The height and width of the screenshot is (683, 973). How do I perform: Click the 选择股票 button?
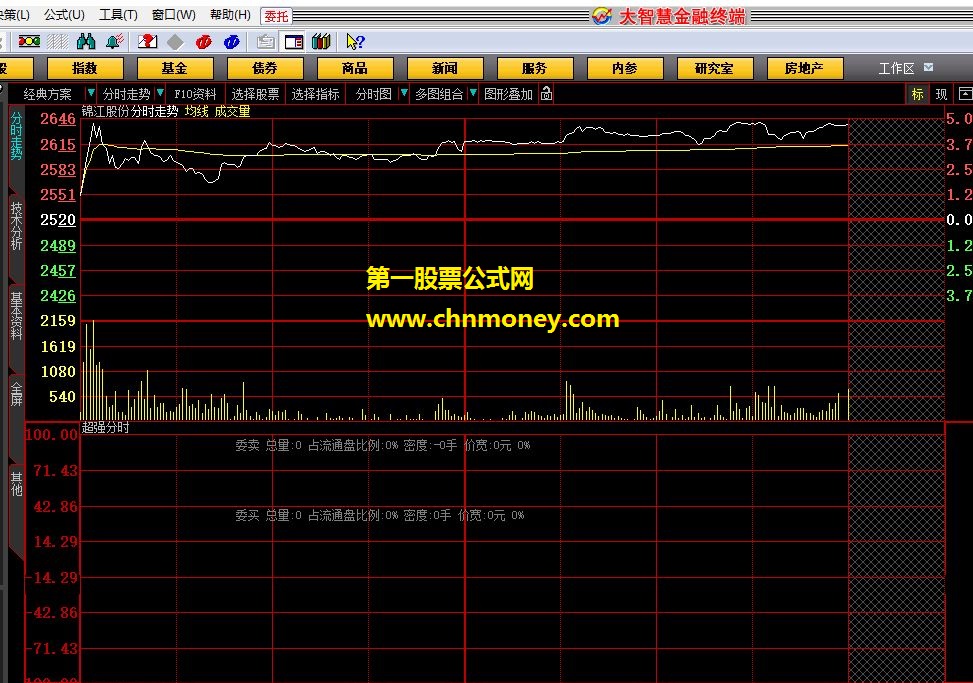[255, 94]
